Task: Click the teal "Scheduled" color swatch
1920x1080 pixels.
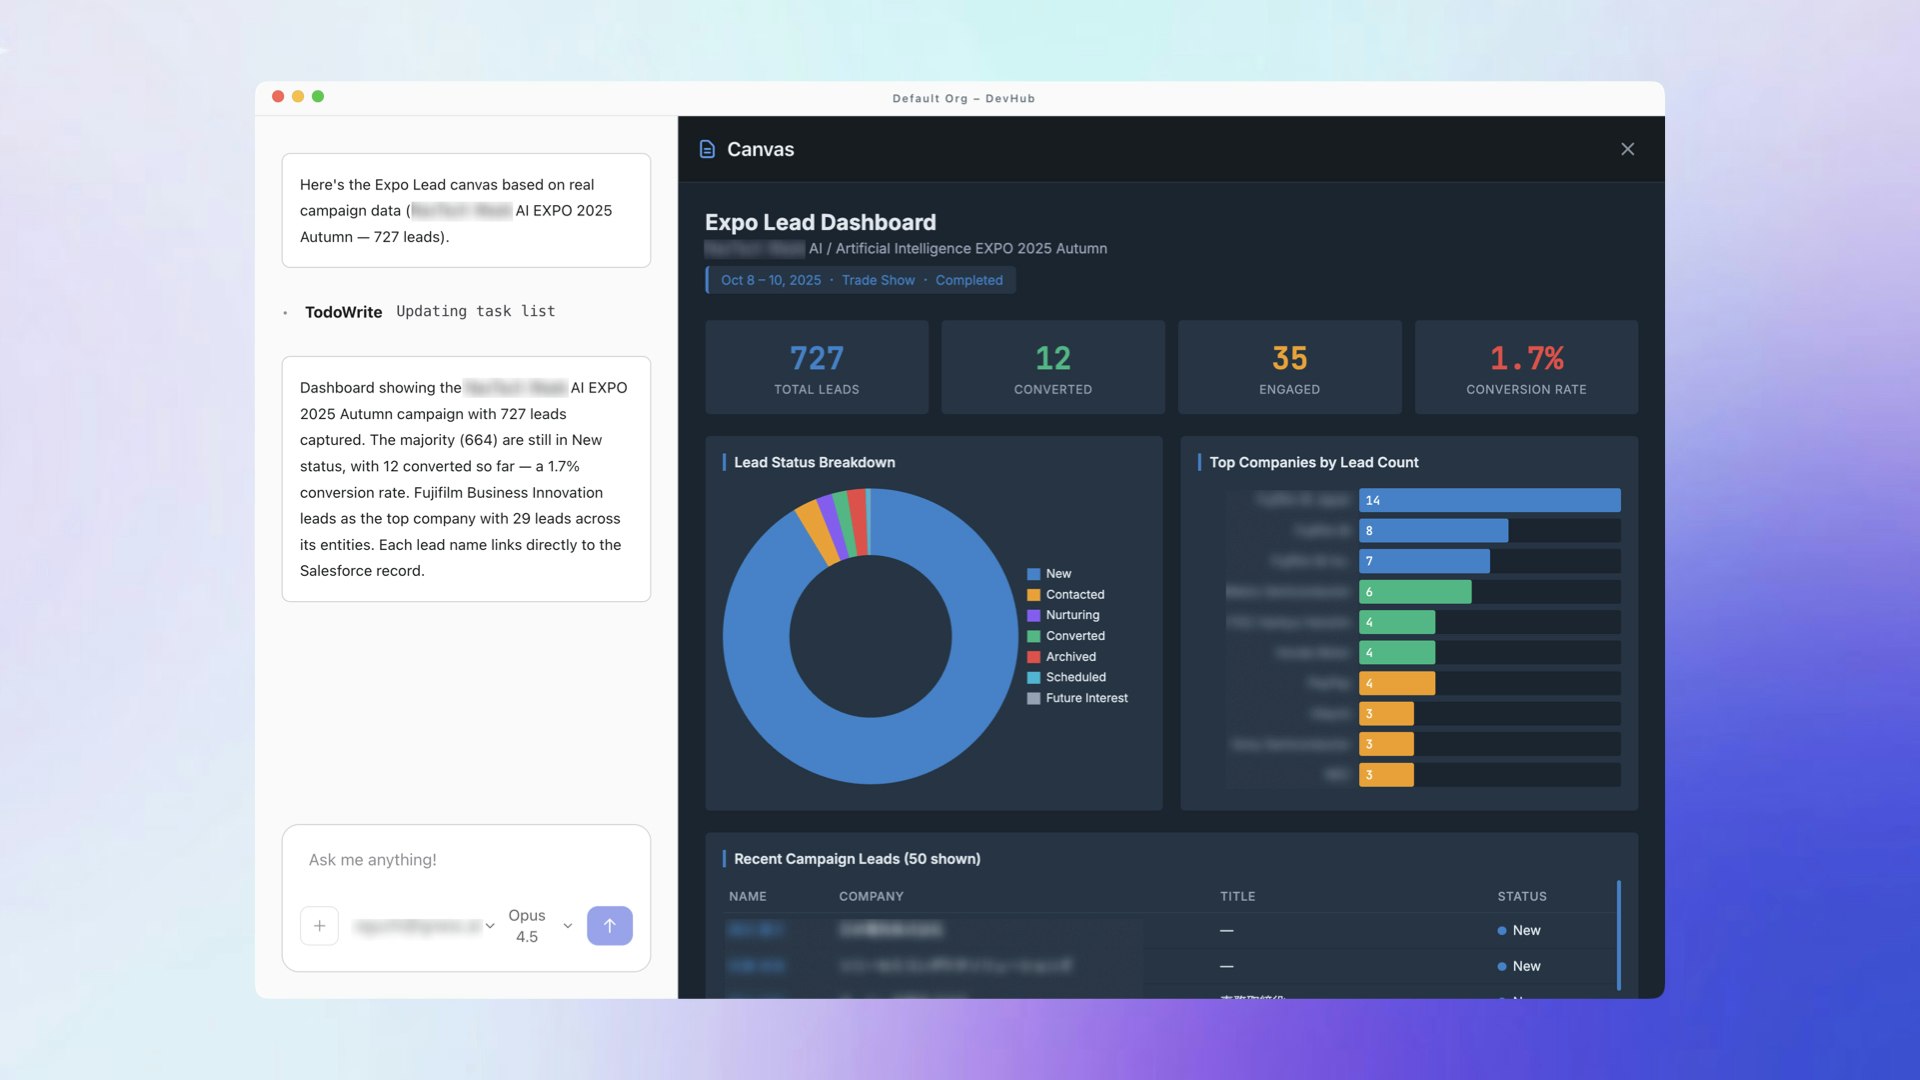Action: pyautogui.click(x=1033, y=677)
